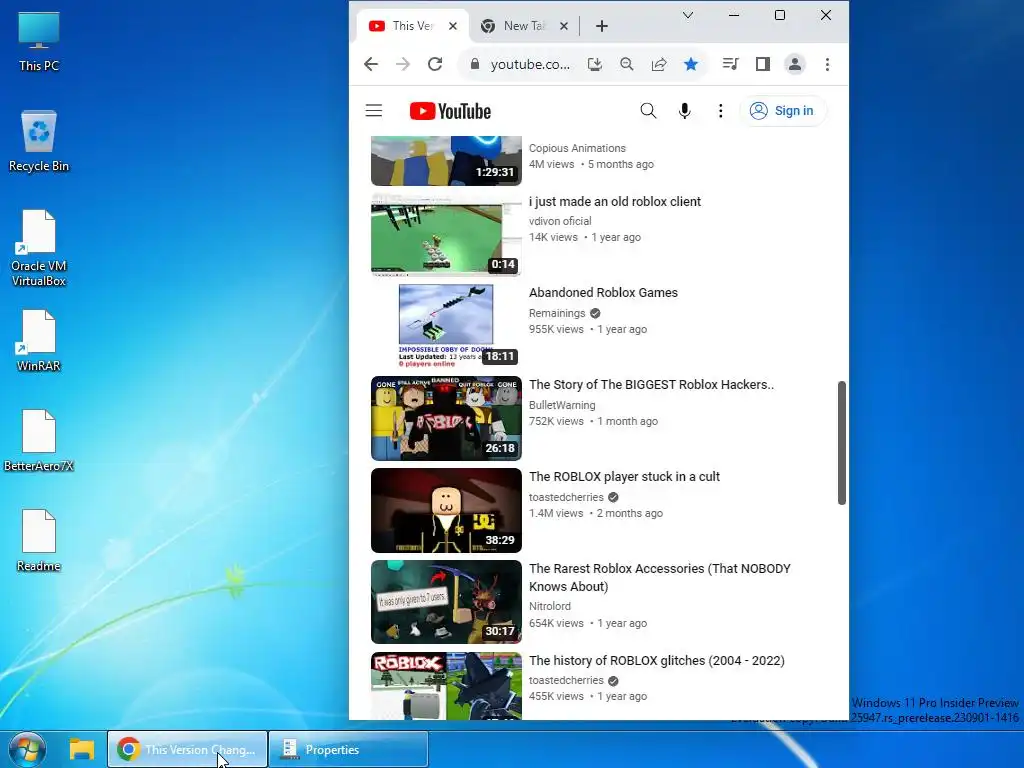The image size is (1024, 768).
Task: Open vdivon oficial channel
Action: 560,221
